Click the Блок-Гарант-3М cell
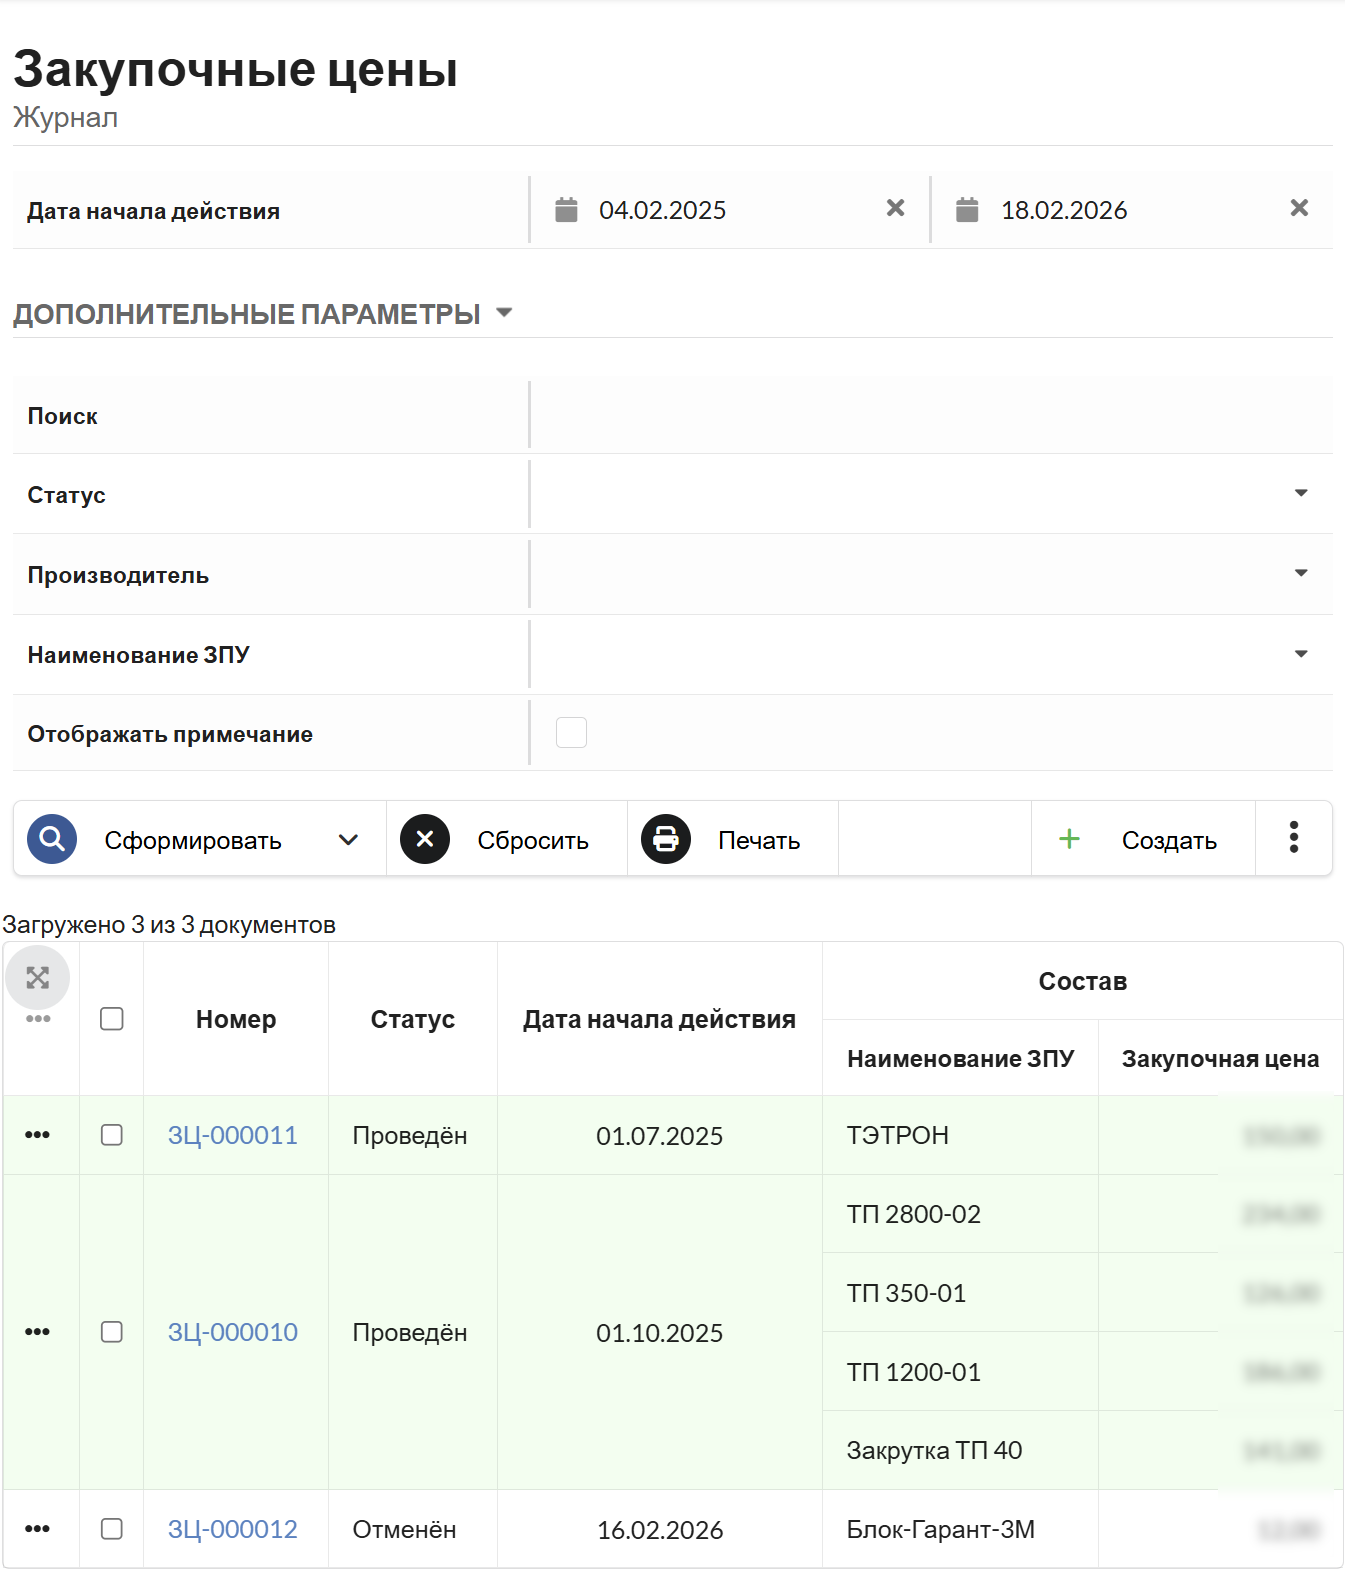The width and height of the screenshot is (1345, 1575). click(x=961, y=1529)
